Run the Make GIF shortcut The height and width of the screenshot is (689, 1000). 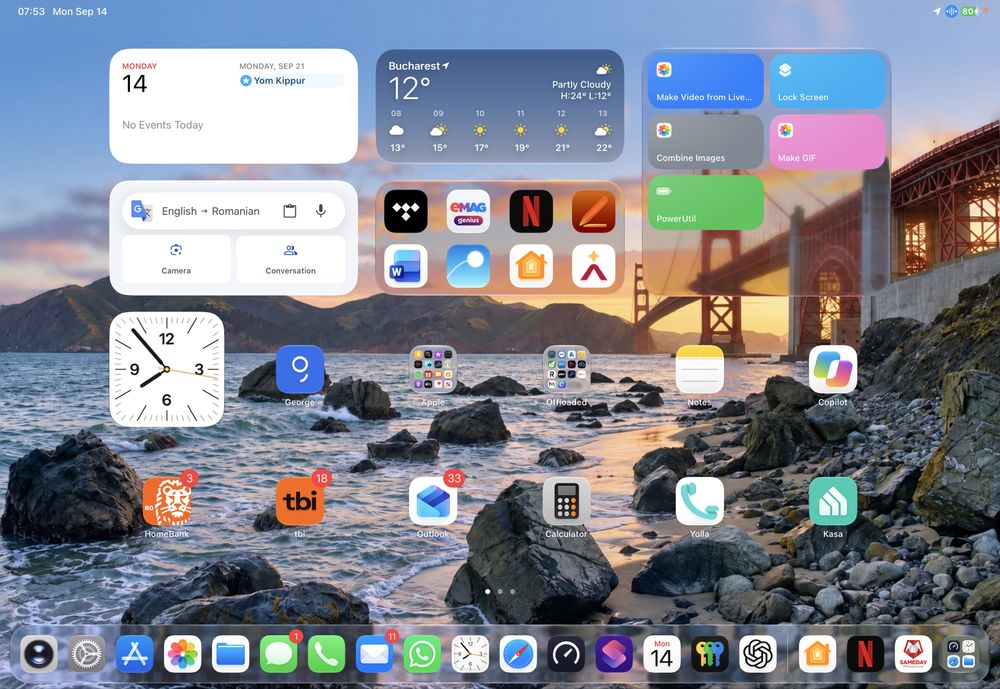[827, 142]
